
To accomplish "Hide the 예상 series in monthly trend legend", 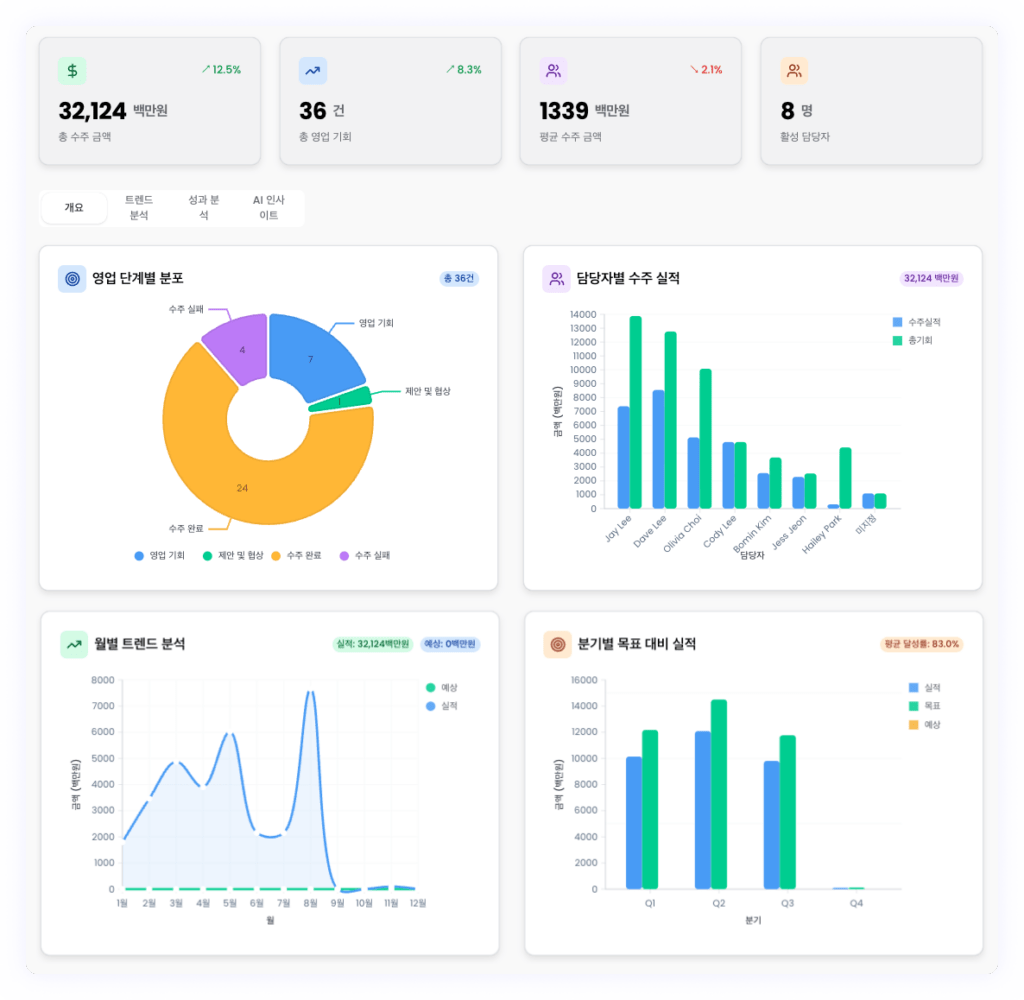I will [441, 688].
